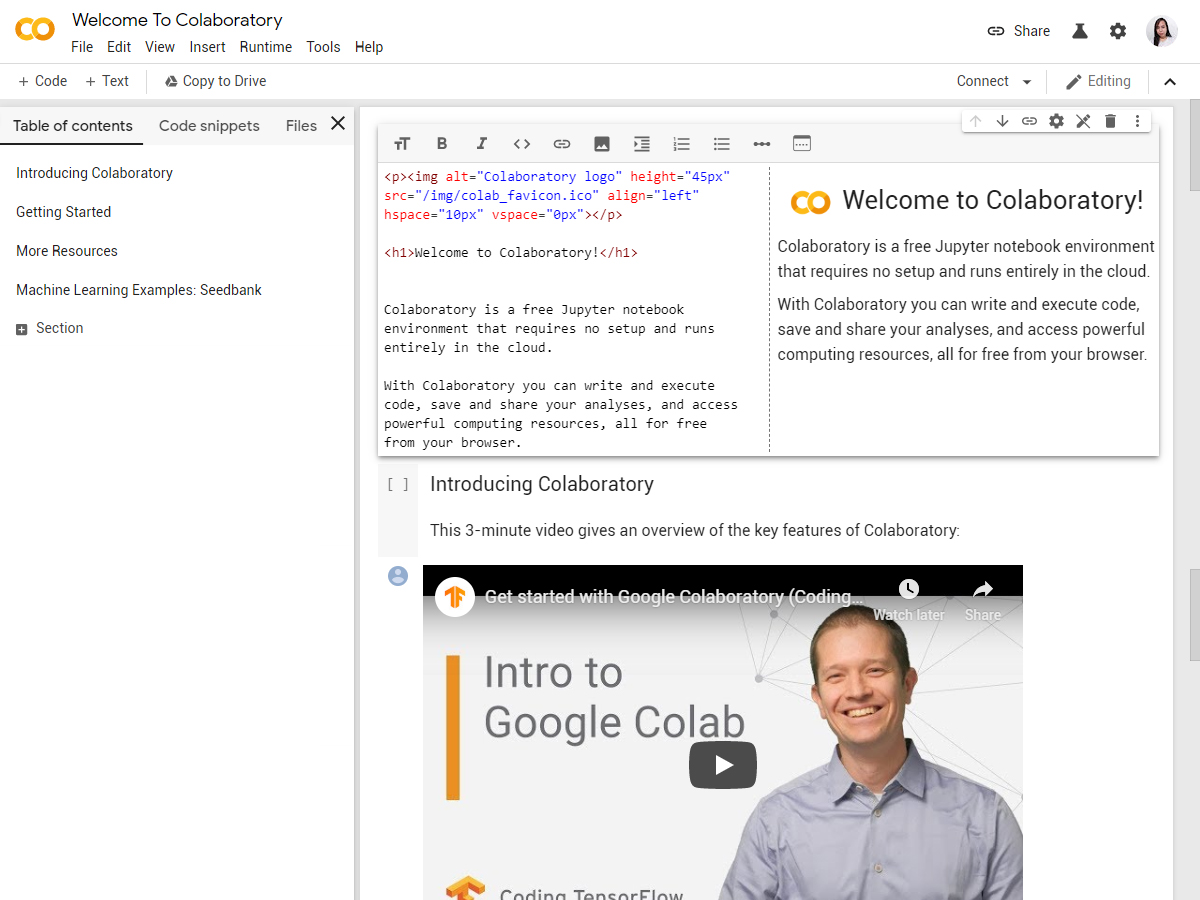Move the cell down with the arrow icon
1200x900 pixels.
coord(1002,121)
